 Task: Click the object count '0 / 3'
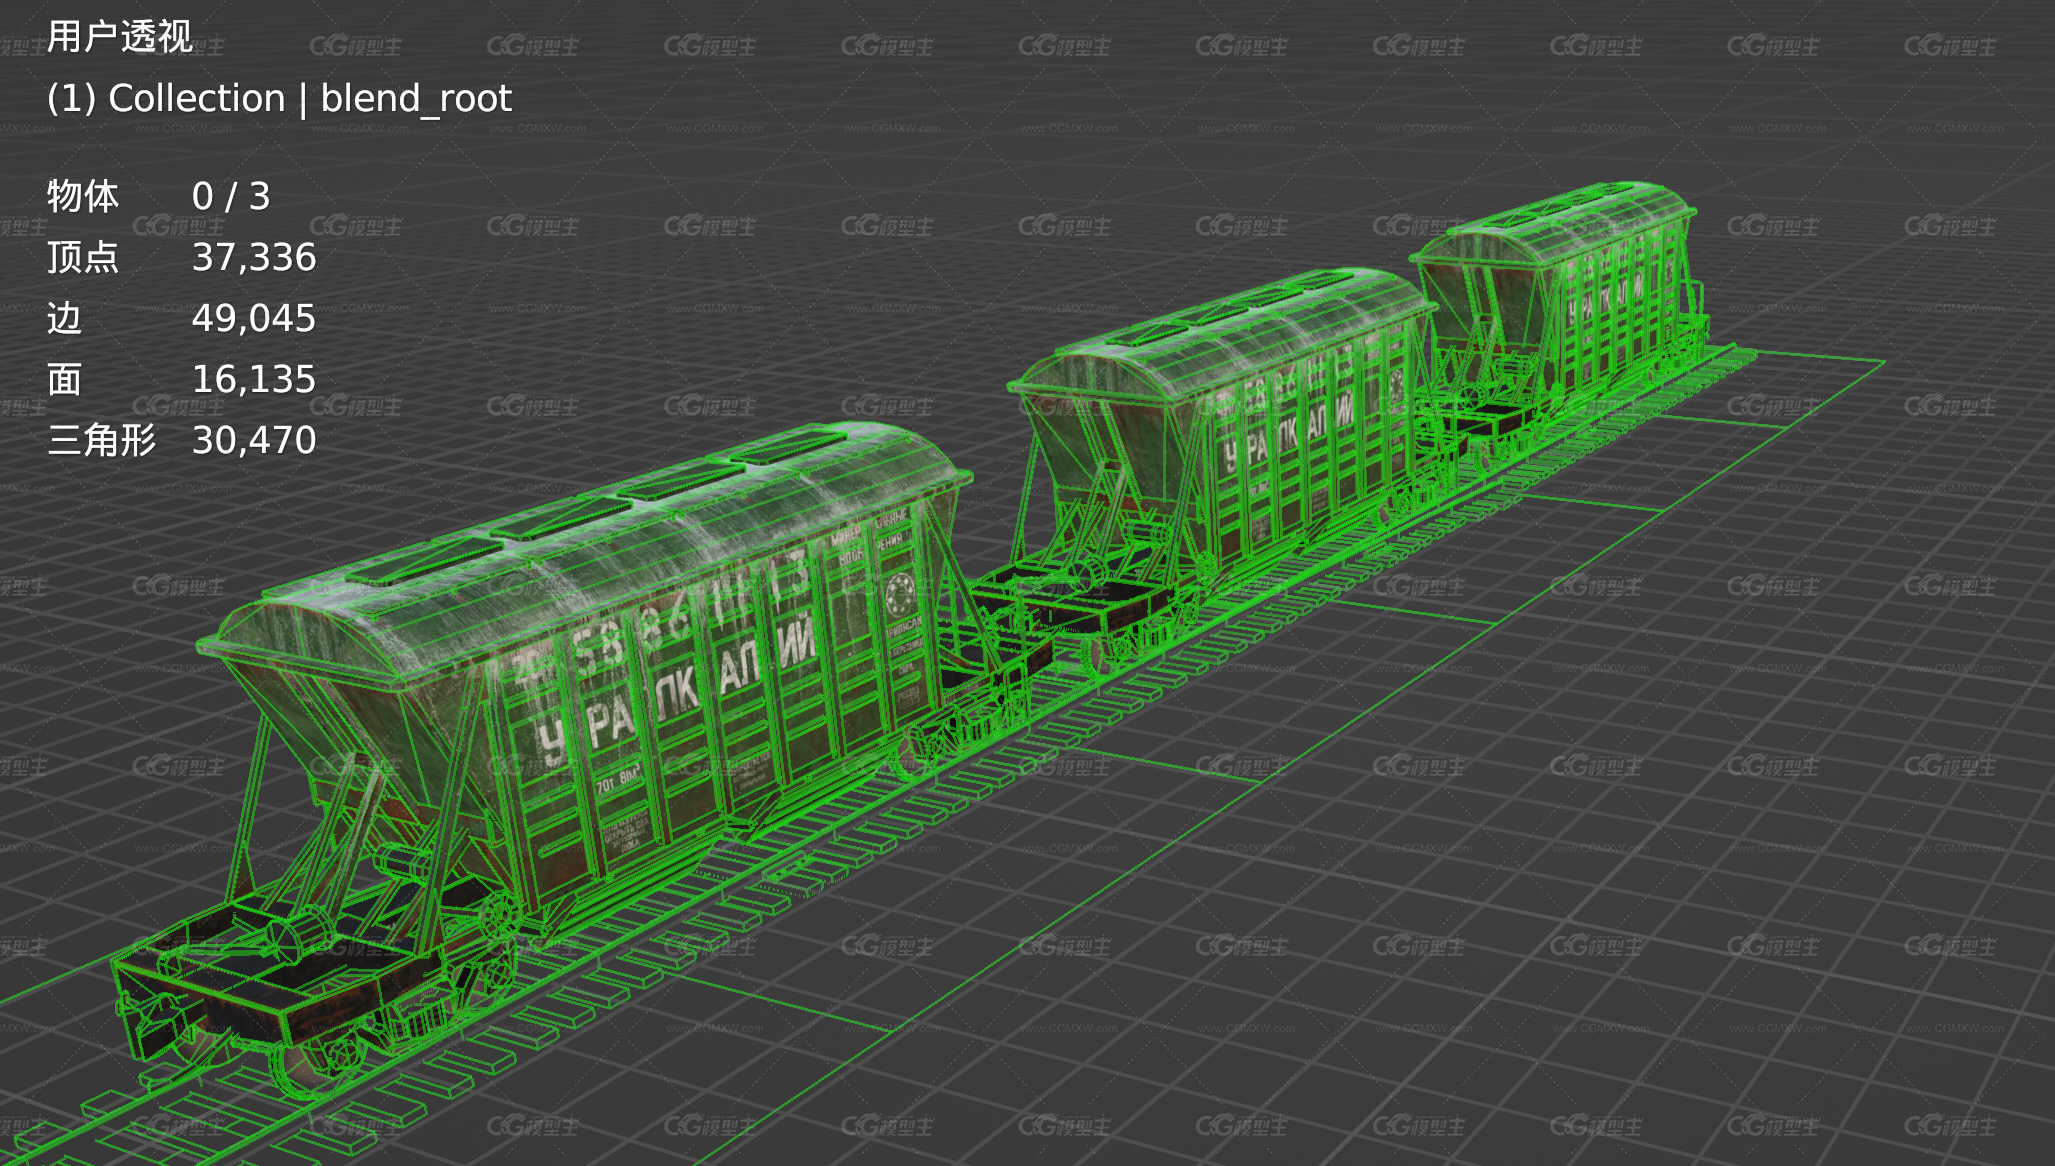click(231, 196)
